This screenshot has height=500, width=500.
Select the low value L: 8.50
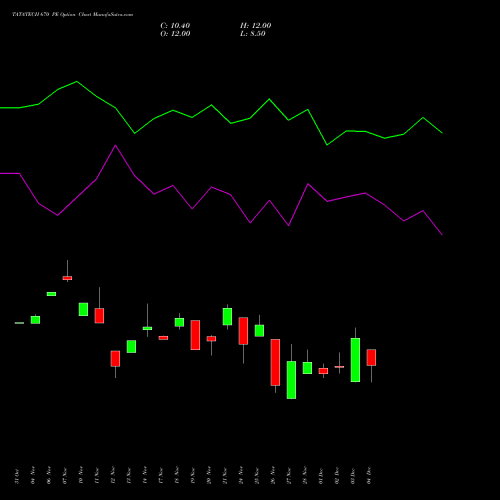(x=253, y=34)
